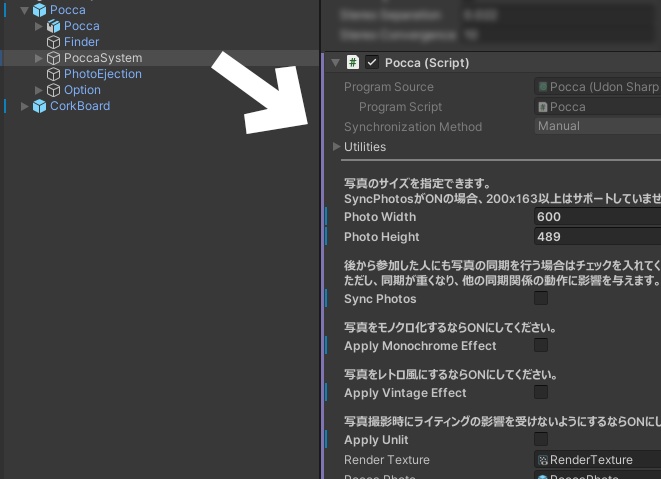The image size is (661, 479).
Task: Select the Option object in hierarchy
Action: click(82, 90)
